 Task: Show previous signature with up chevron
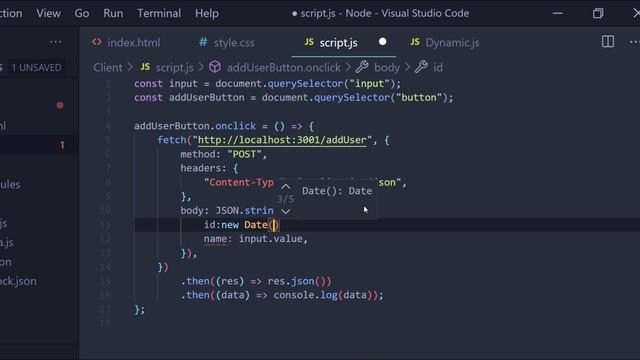(x=286, y=187)
